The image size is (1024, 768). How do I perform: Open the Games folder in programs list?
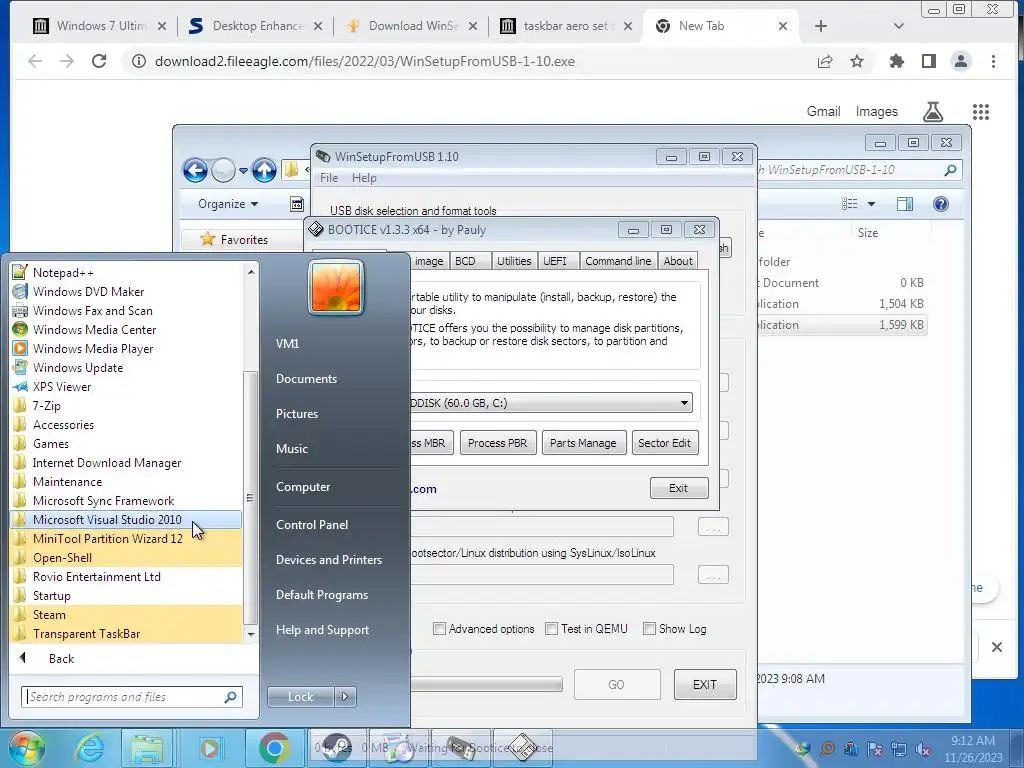pos(51,443)
